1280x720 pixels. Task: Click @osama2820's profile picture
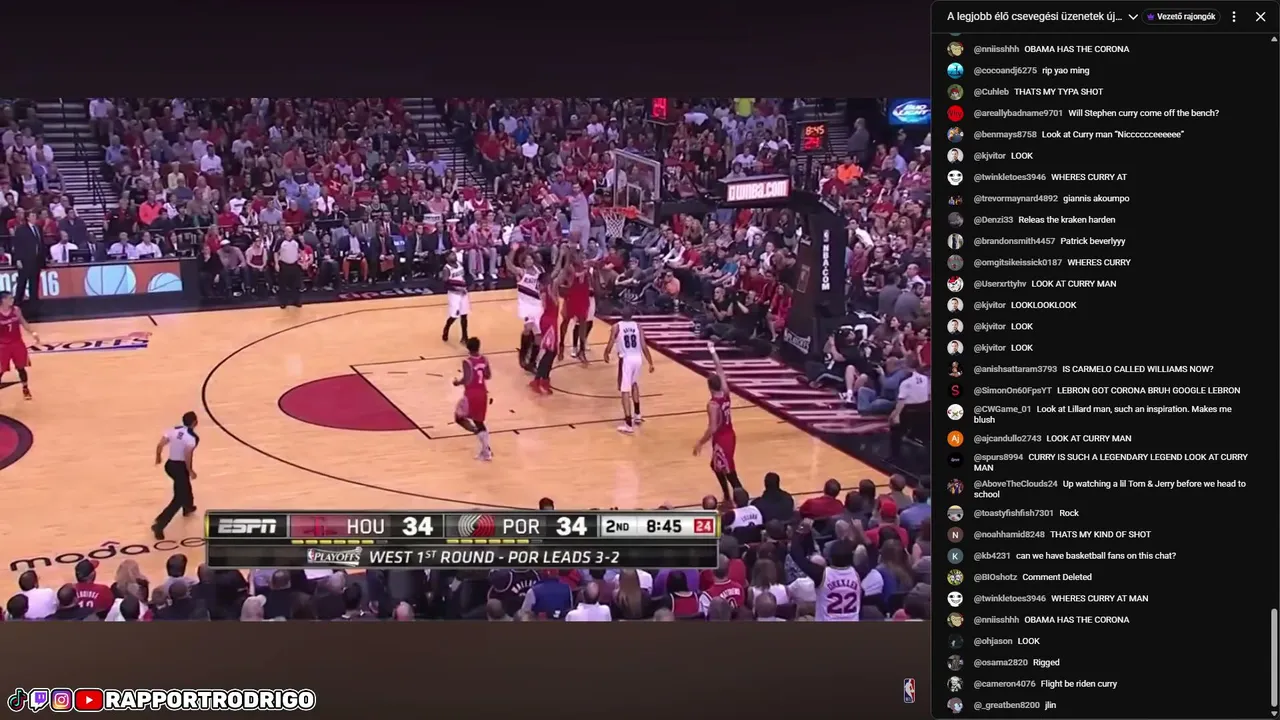955,663
